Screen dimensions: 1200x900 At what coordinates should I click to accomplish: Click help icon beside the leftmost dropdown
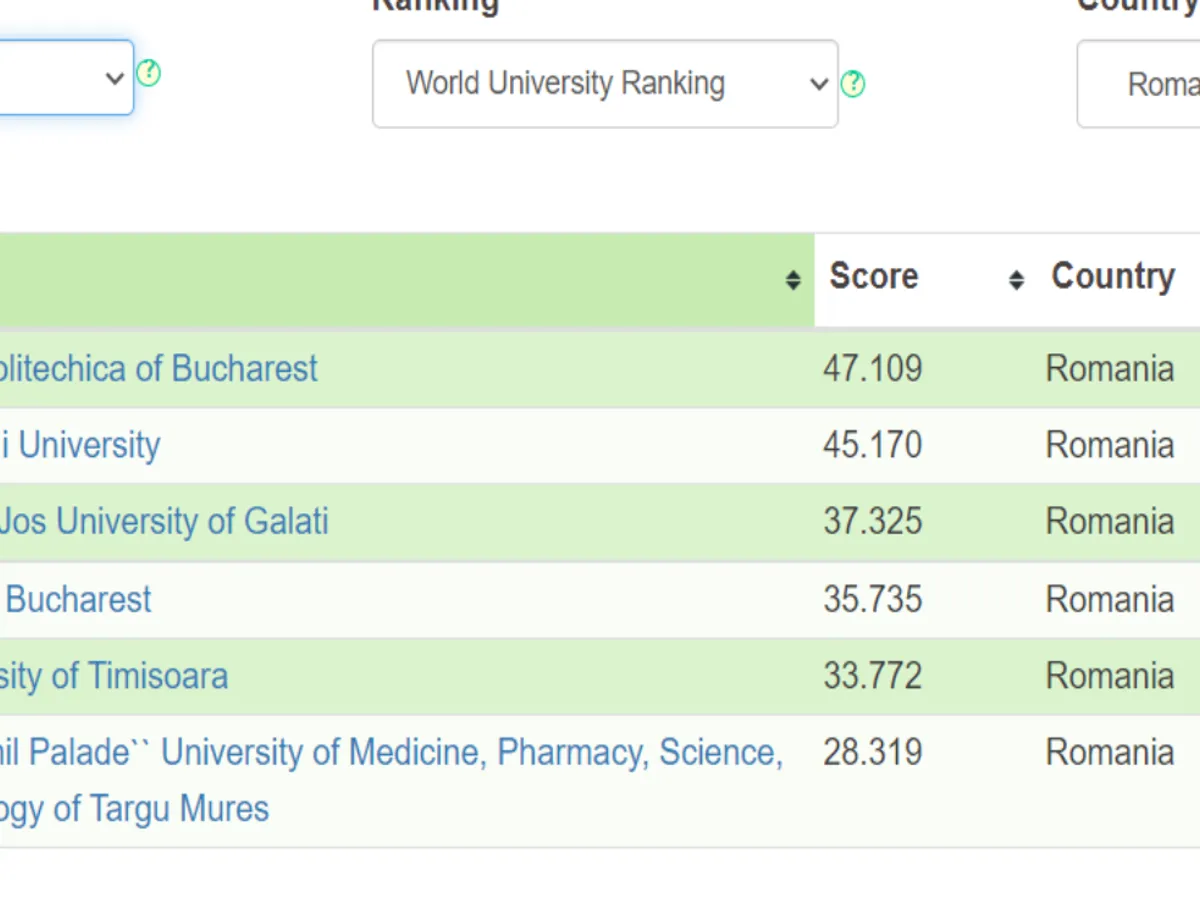click(148, 73)
